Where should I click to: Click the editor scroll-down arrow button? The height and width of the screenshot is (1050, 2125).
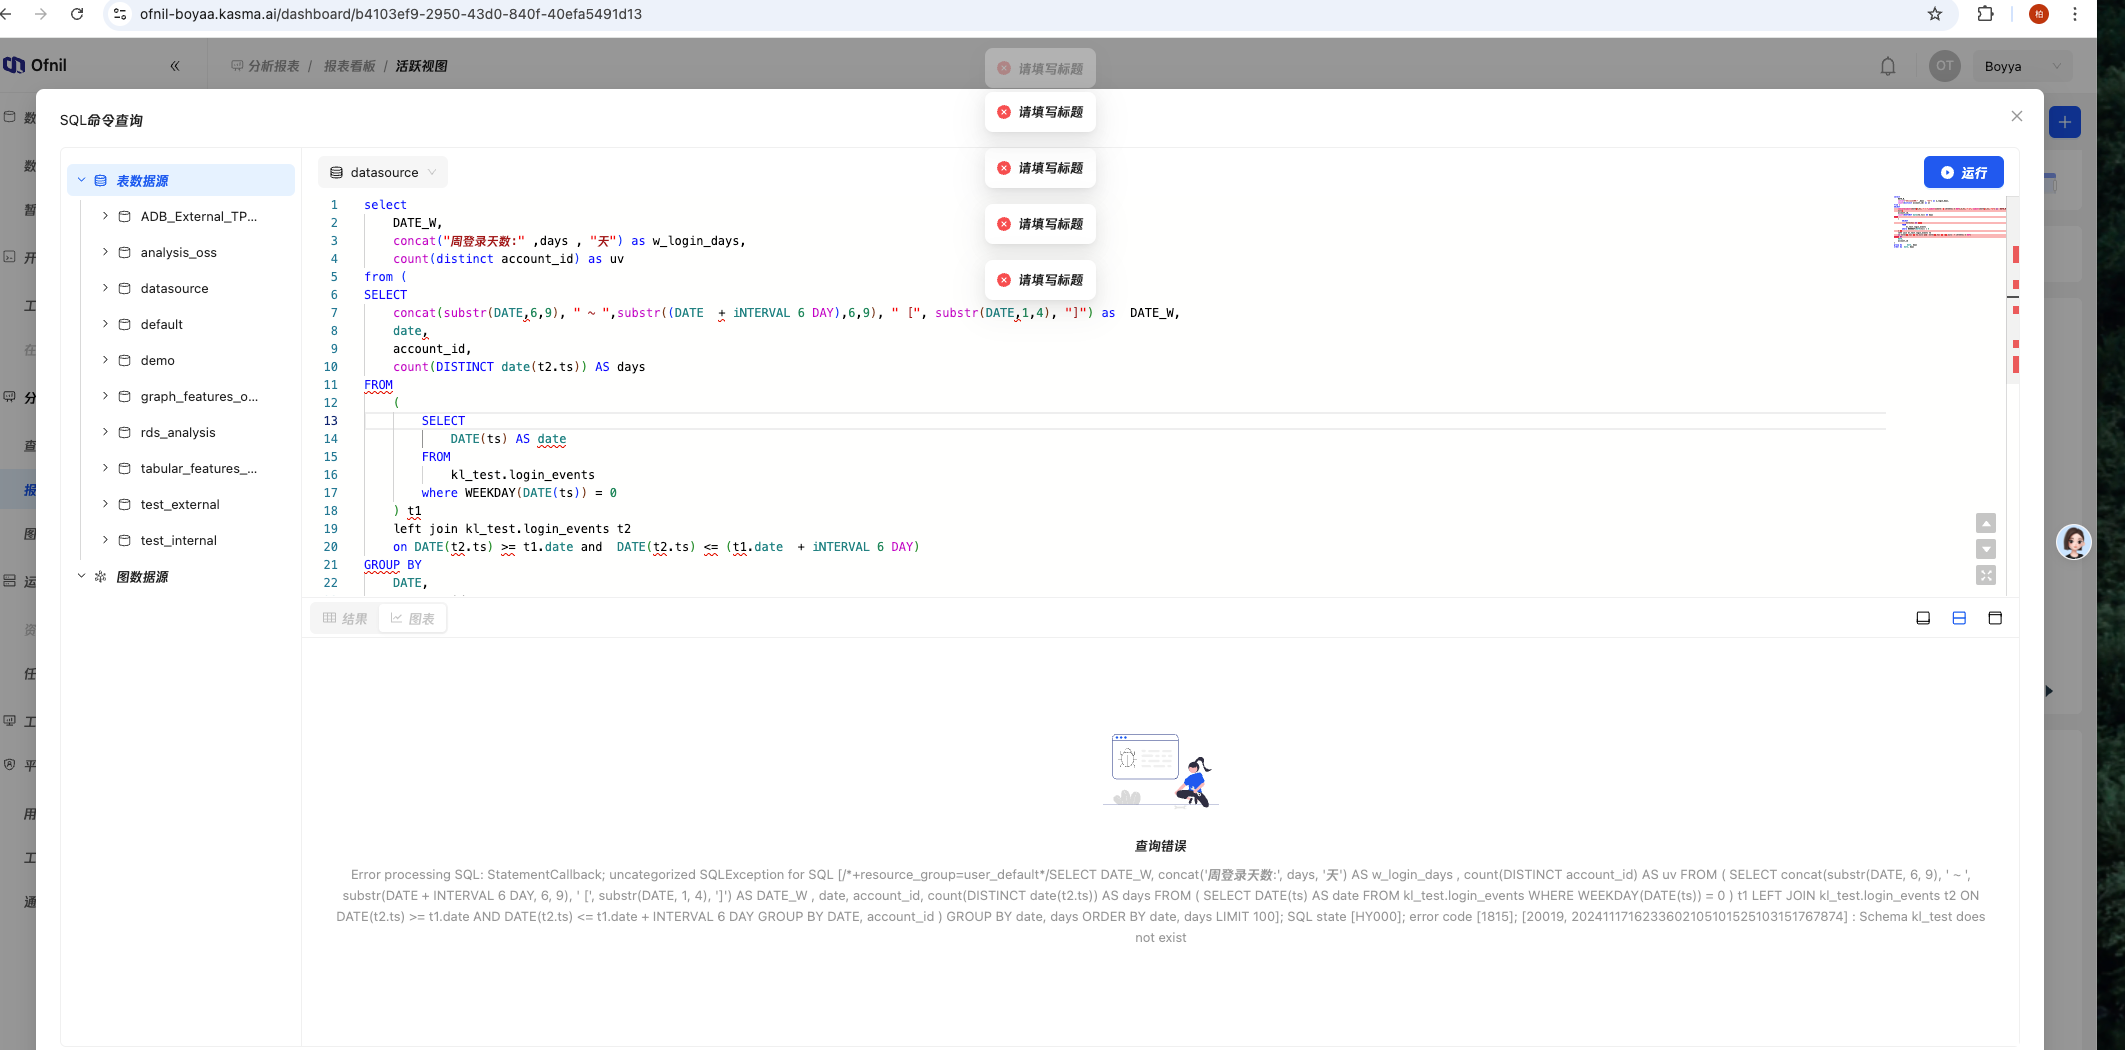(x=1986, y=549)
